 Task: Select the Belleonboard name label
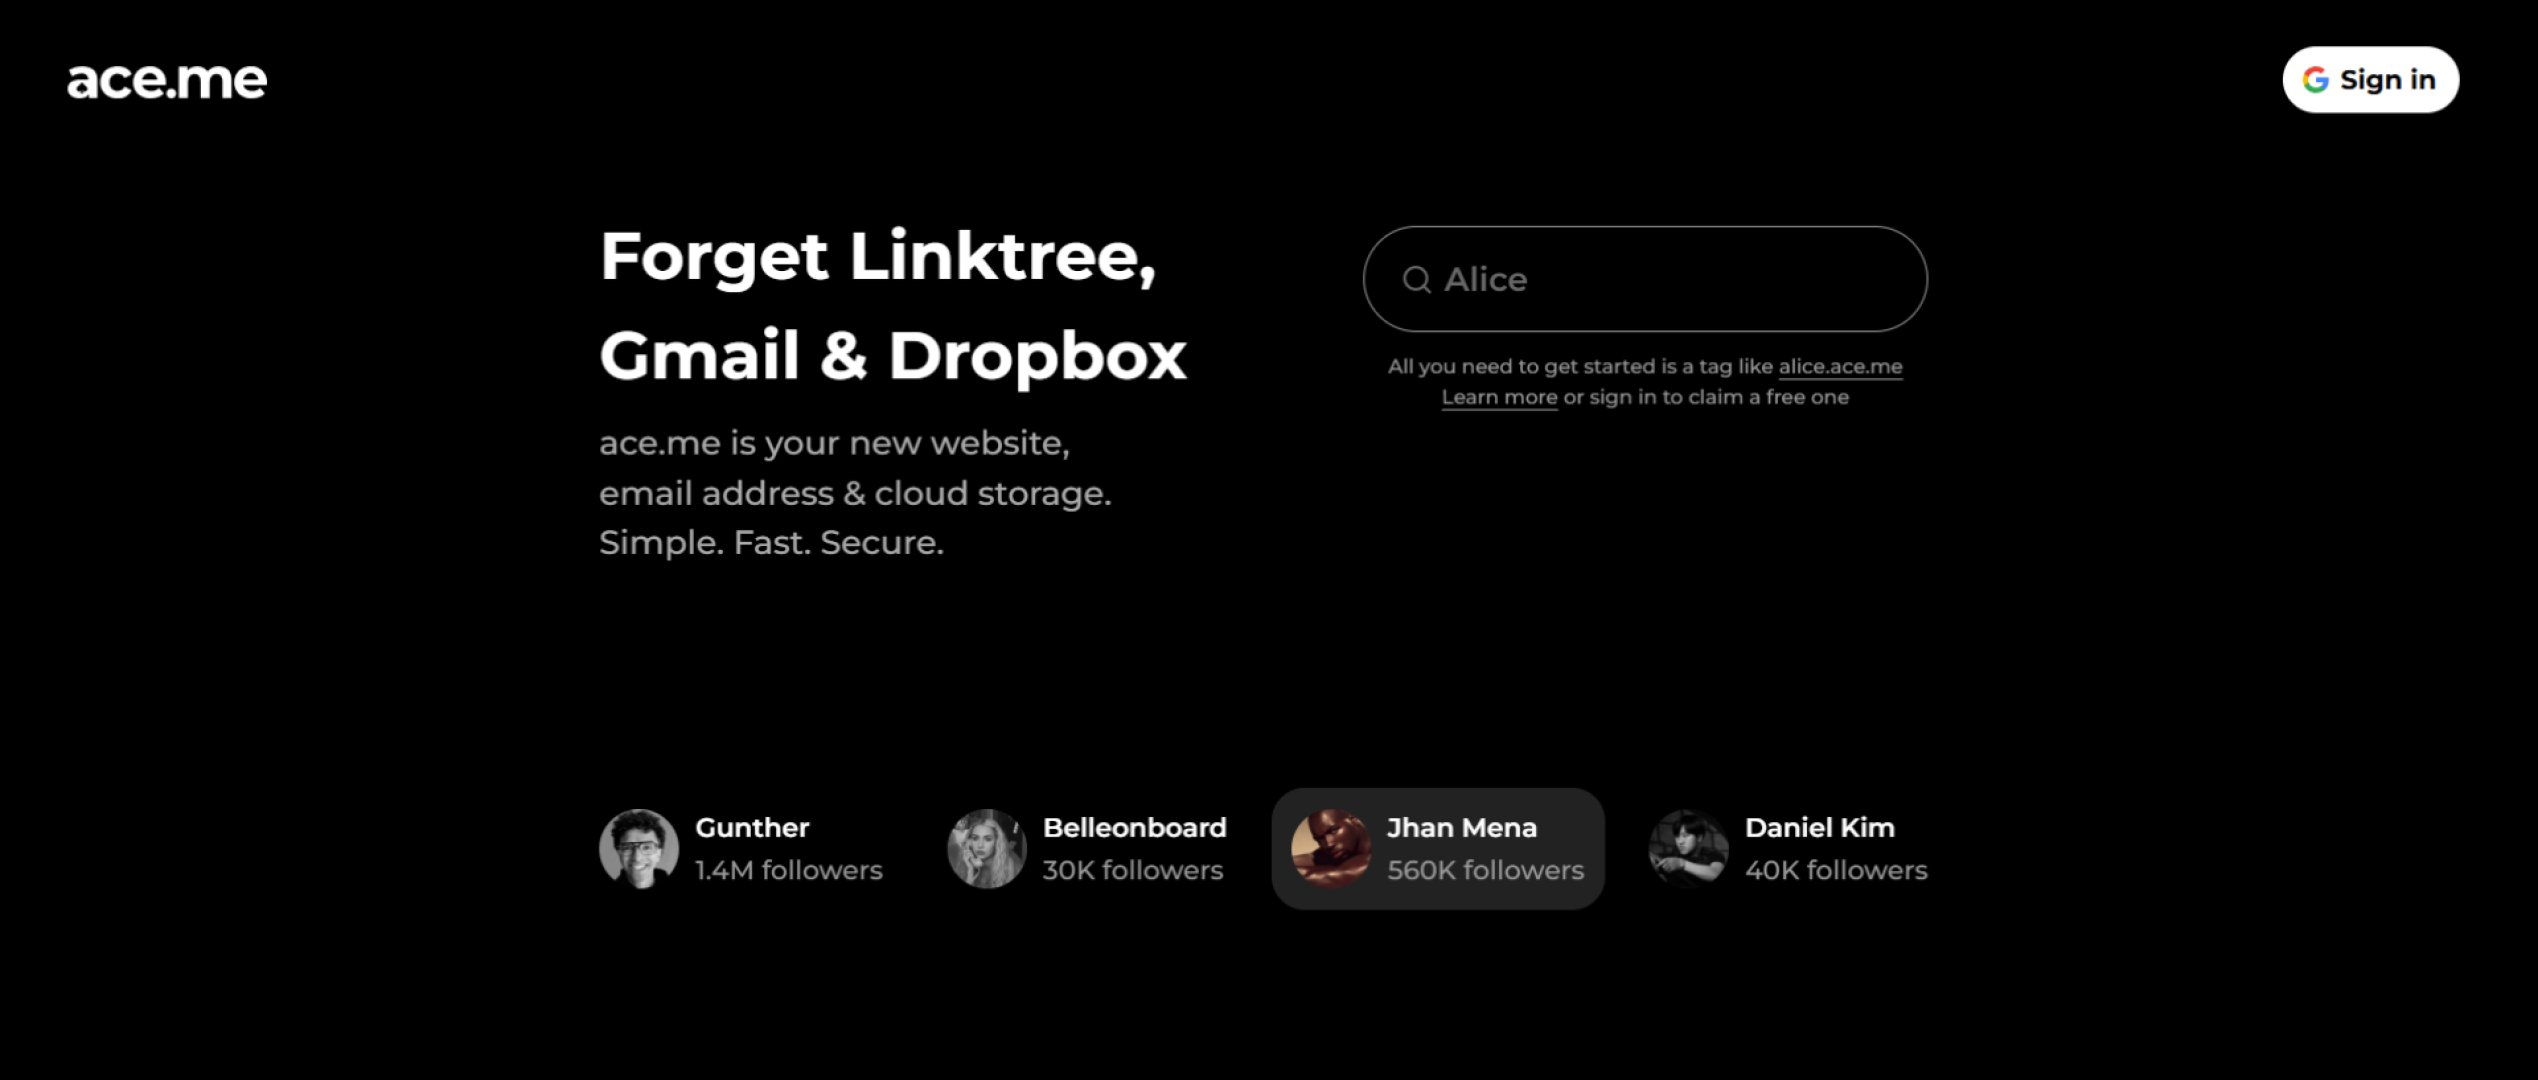coord(1134,828)
